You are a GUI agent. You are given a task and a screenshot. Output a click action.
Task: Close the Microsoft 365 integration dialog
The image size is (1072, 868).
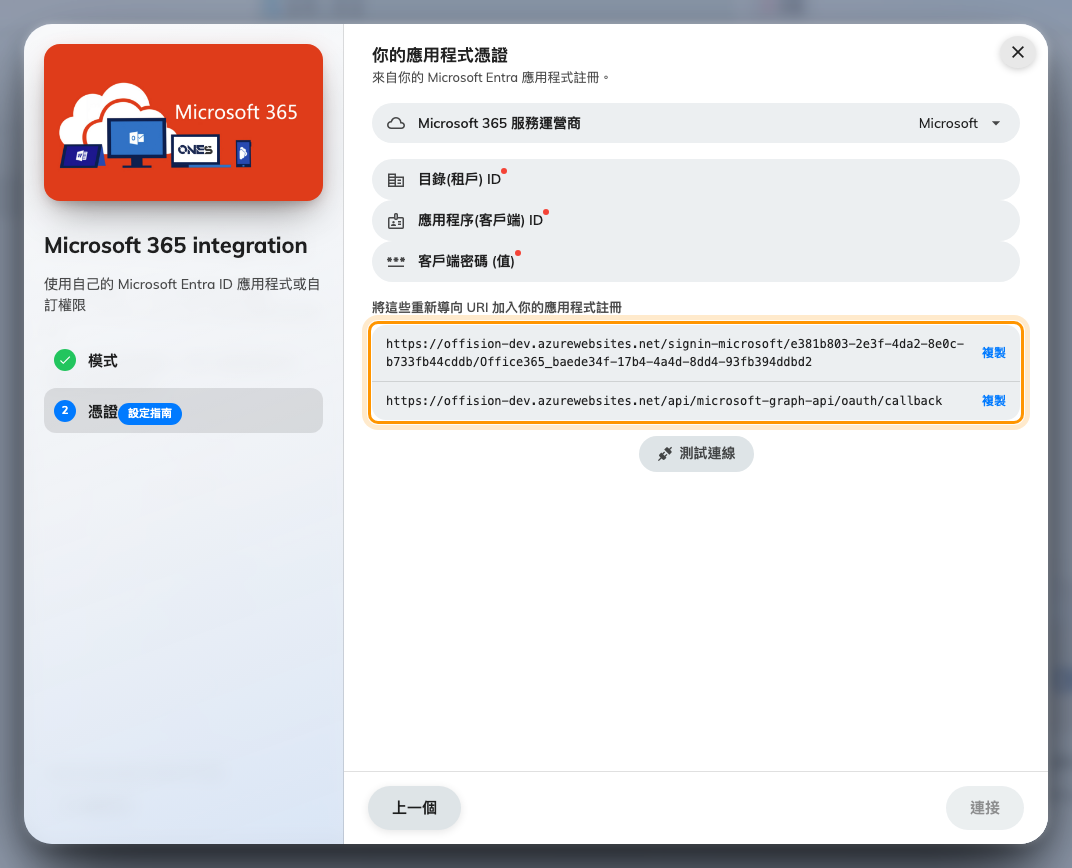(1017, 52)
